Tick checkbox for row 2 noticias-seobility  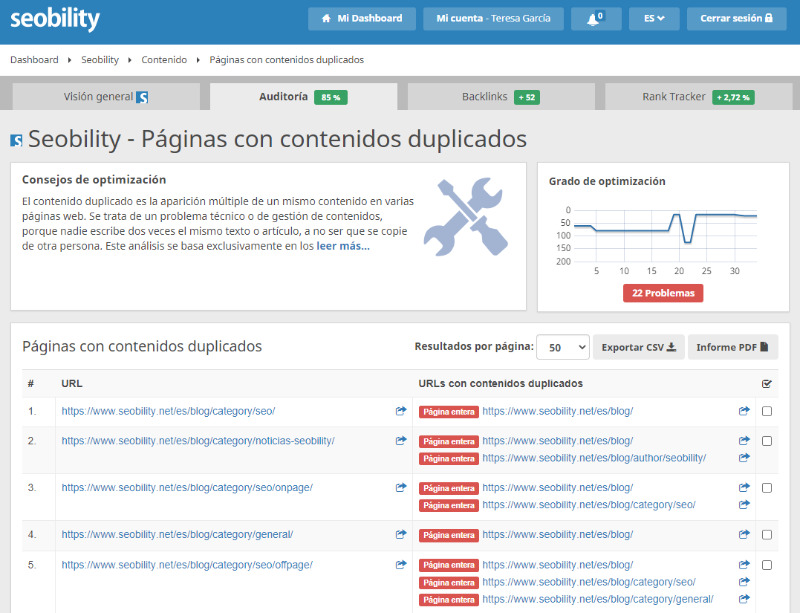click(x=767, y=441)
